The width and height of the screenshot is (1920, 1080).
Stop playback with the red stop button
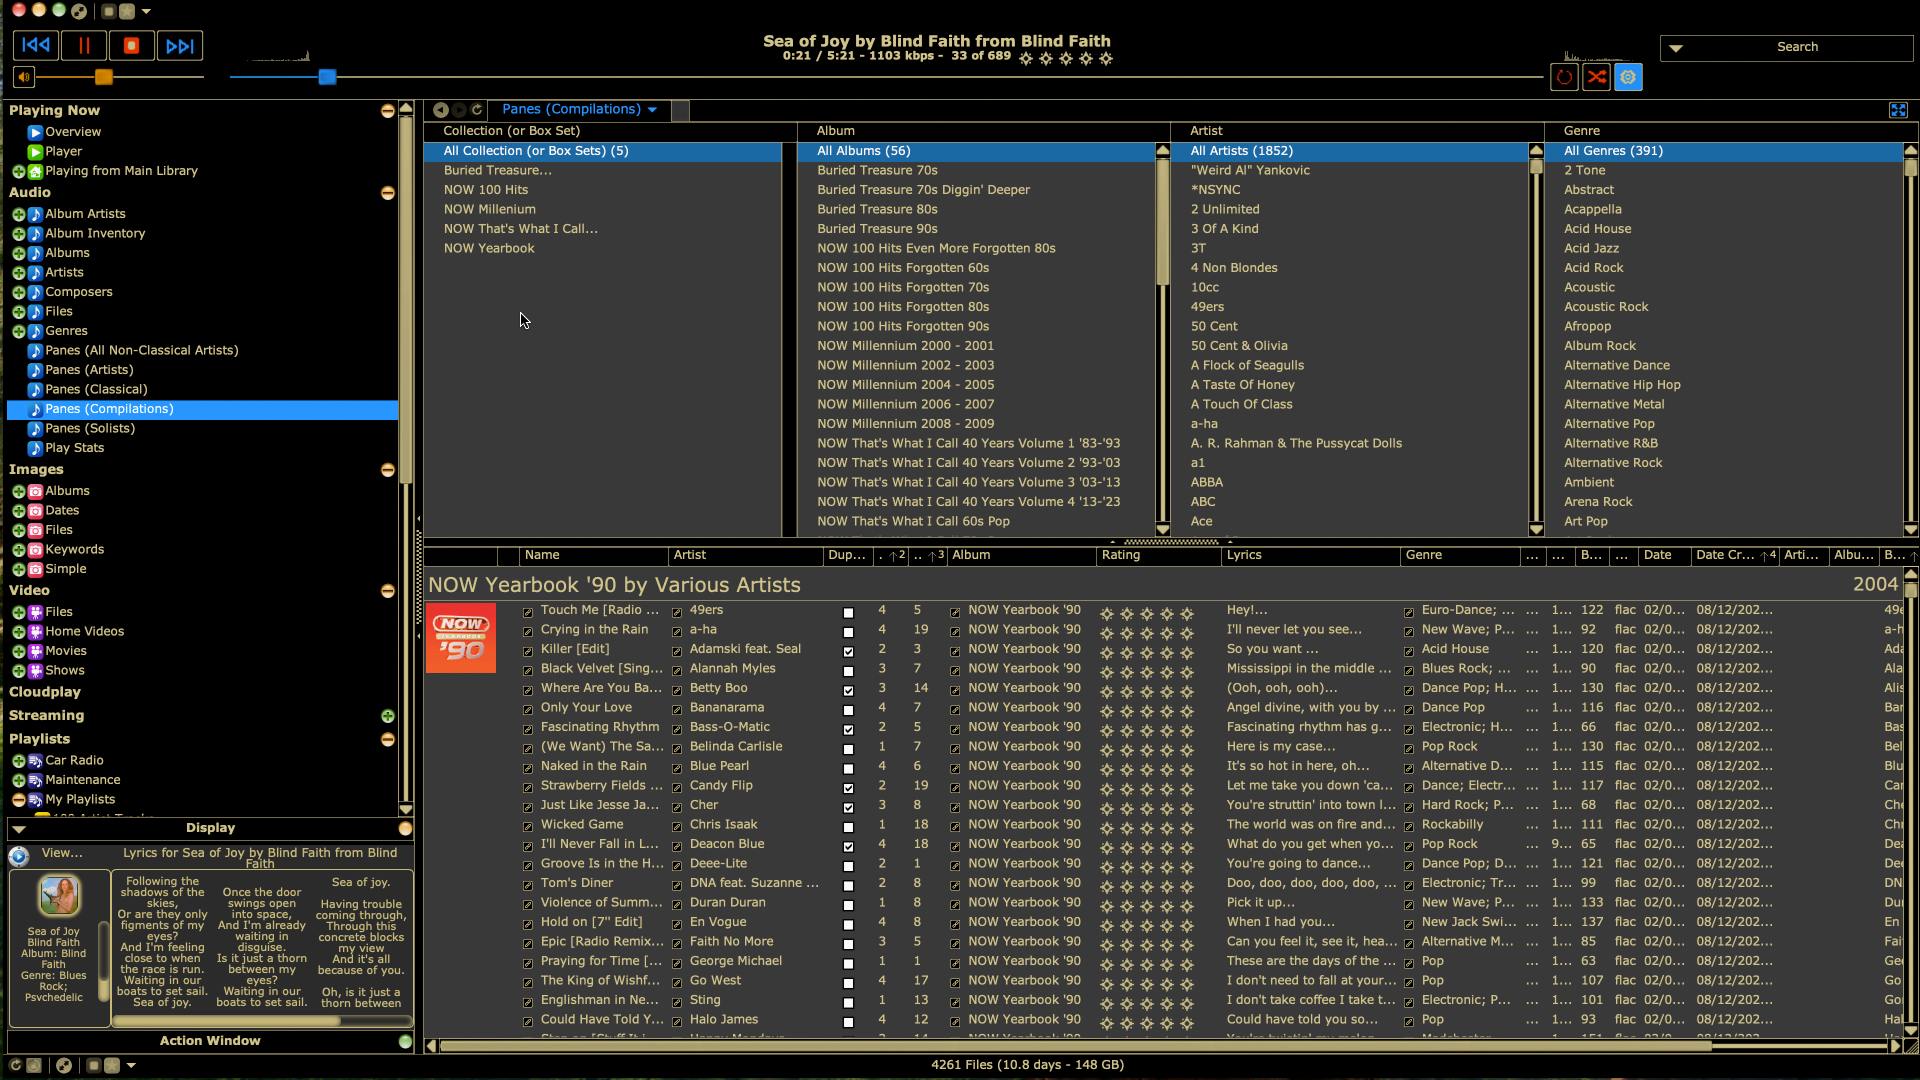[131, 45]
